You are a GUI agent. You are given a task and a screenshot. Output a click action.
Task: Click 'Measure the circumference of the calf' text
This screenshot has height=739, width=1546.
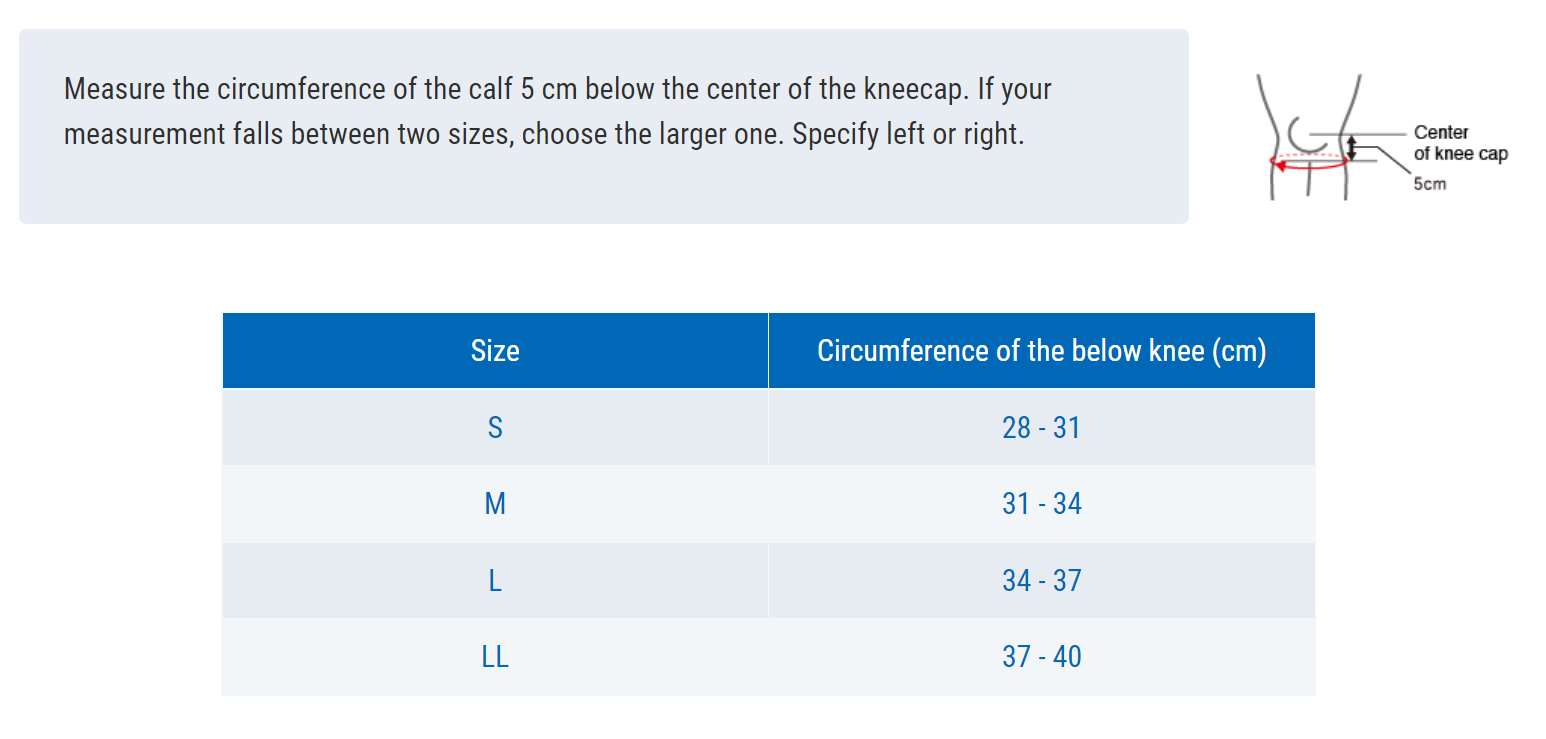[288, 89]
